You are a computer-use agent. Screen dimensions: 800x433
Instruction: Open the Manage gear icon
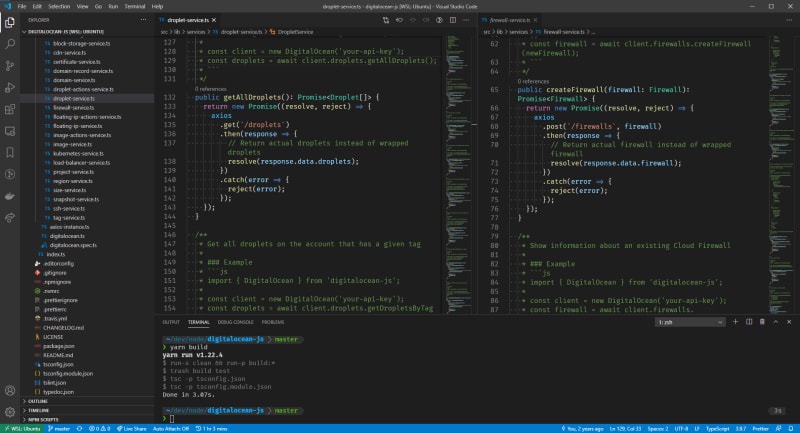(x=10, y=412)
